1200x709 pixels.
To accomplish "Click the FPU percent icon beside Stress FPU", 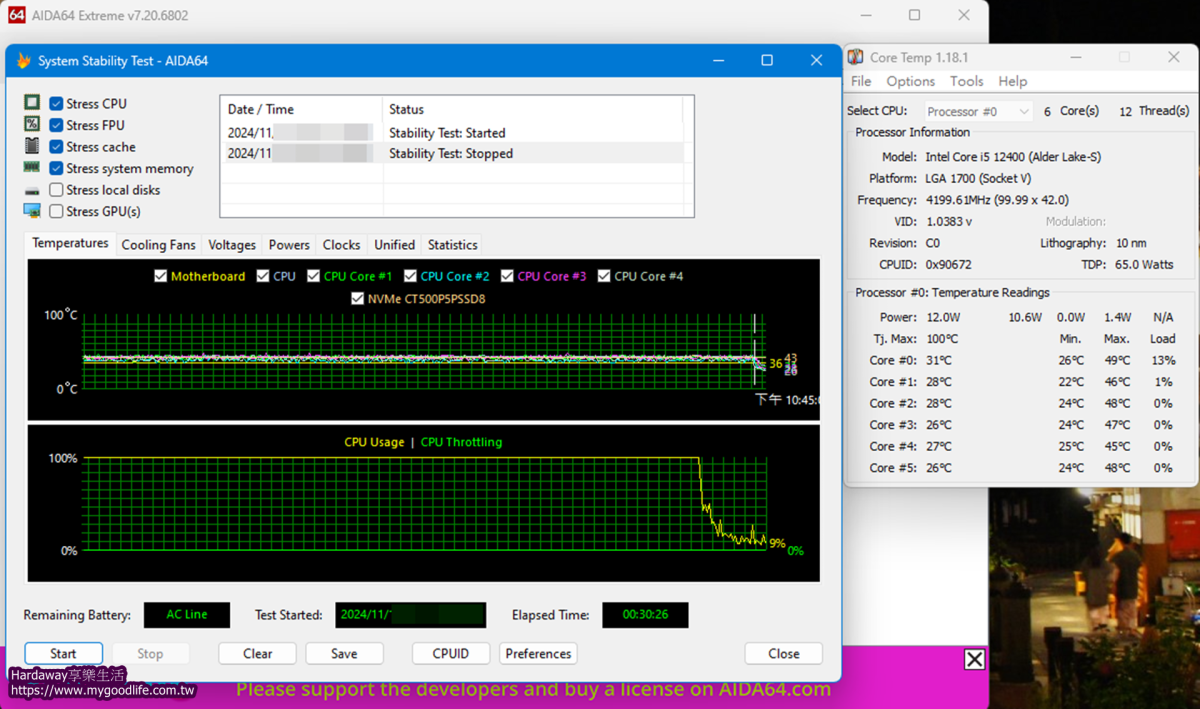I will [32, 124].
